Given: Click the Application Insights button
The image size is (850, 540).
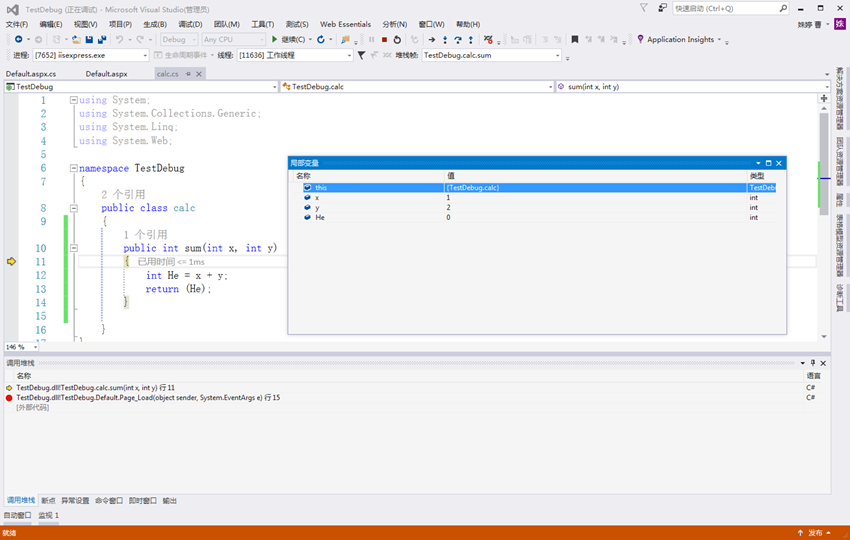Looking at the screenshot, I should (679, 40).
